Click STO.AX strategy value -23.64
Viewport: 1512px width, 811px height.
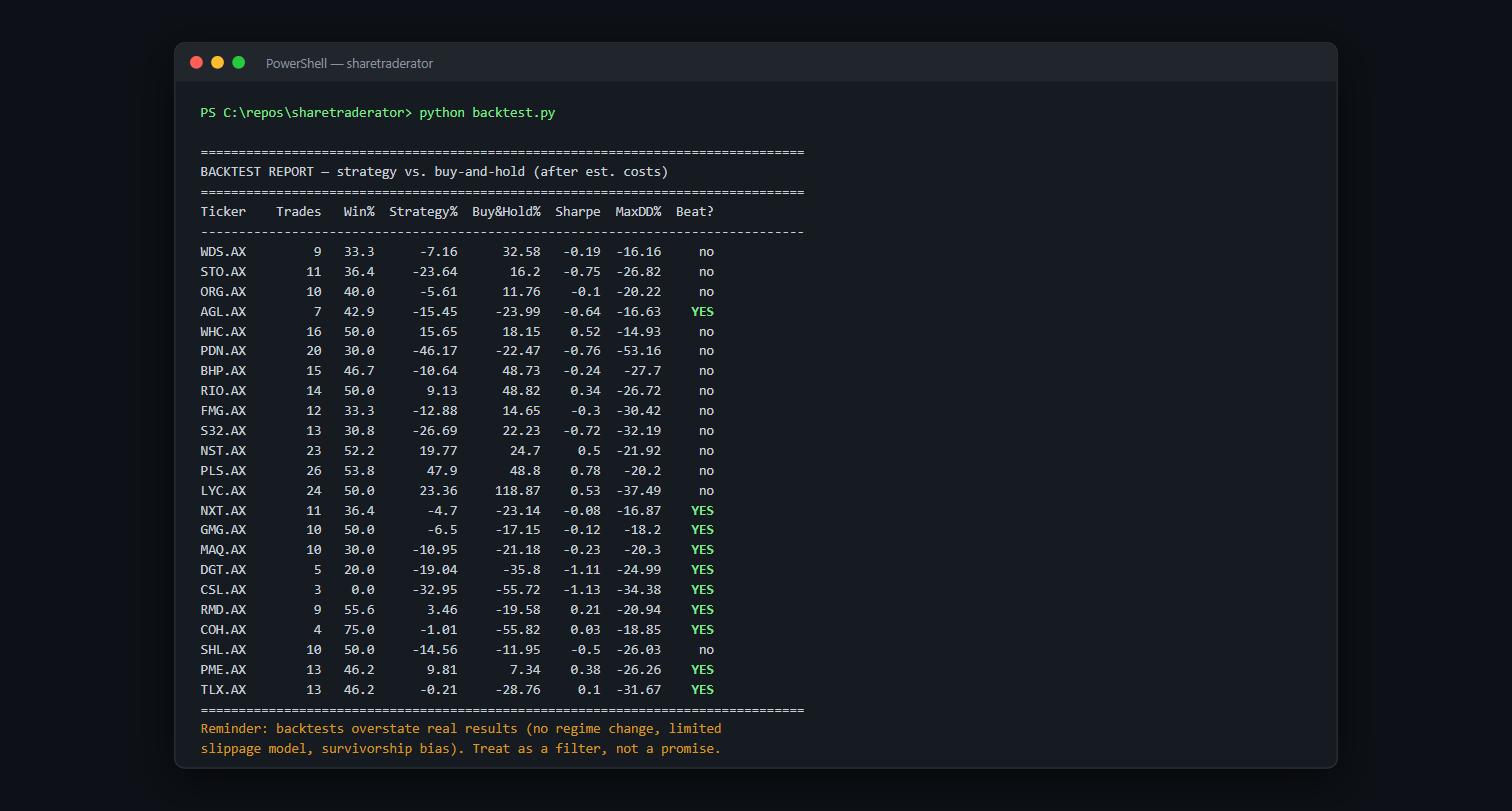tap(435, 271)
